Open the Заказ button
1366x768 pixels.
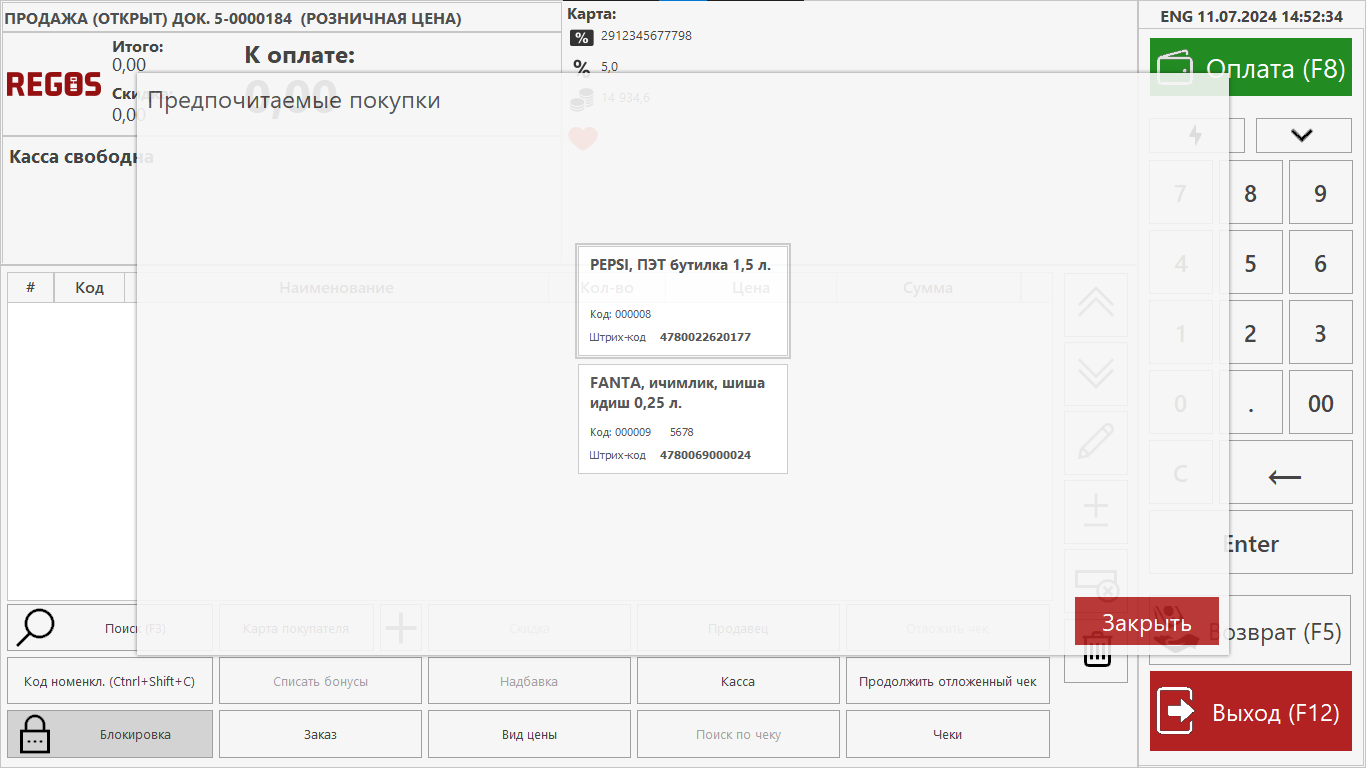click(320, 735)
